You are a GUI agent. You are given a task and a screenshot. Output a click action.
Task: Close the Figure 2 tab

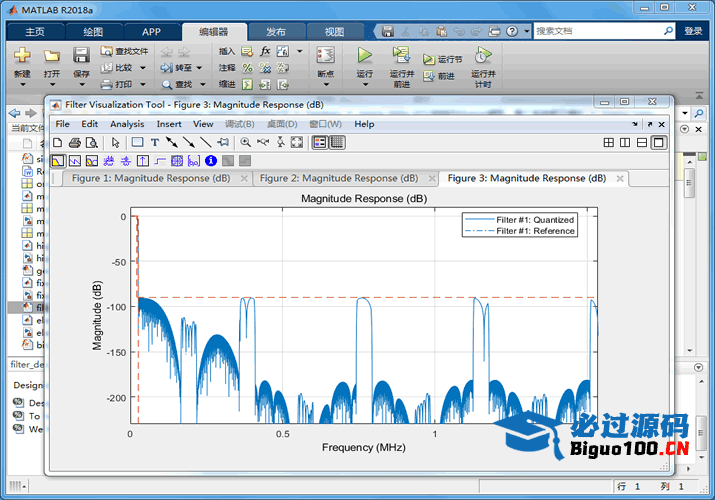[432, 179]
